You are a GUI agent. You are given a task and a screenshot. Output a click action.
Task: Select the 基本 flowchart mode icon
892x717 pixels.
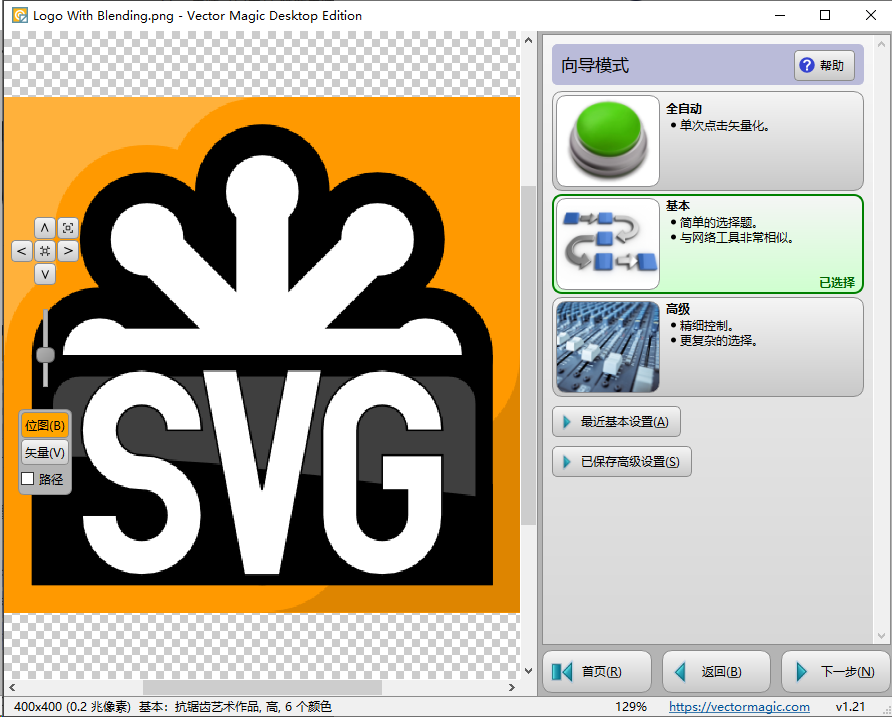608,244
